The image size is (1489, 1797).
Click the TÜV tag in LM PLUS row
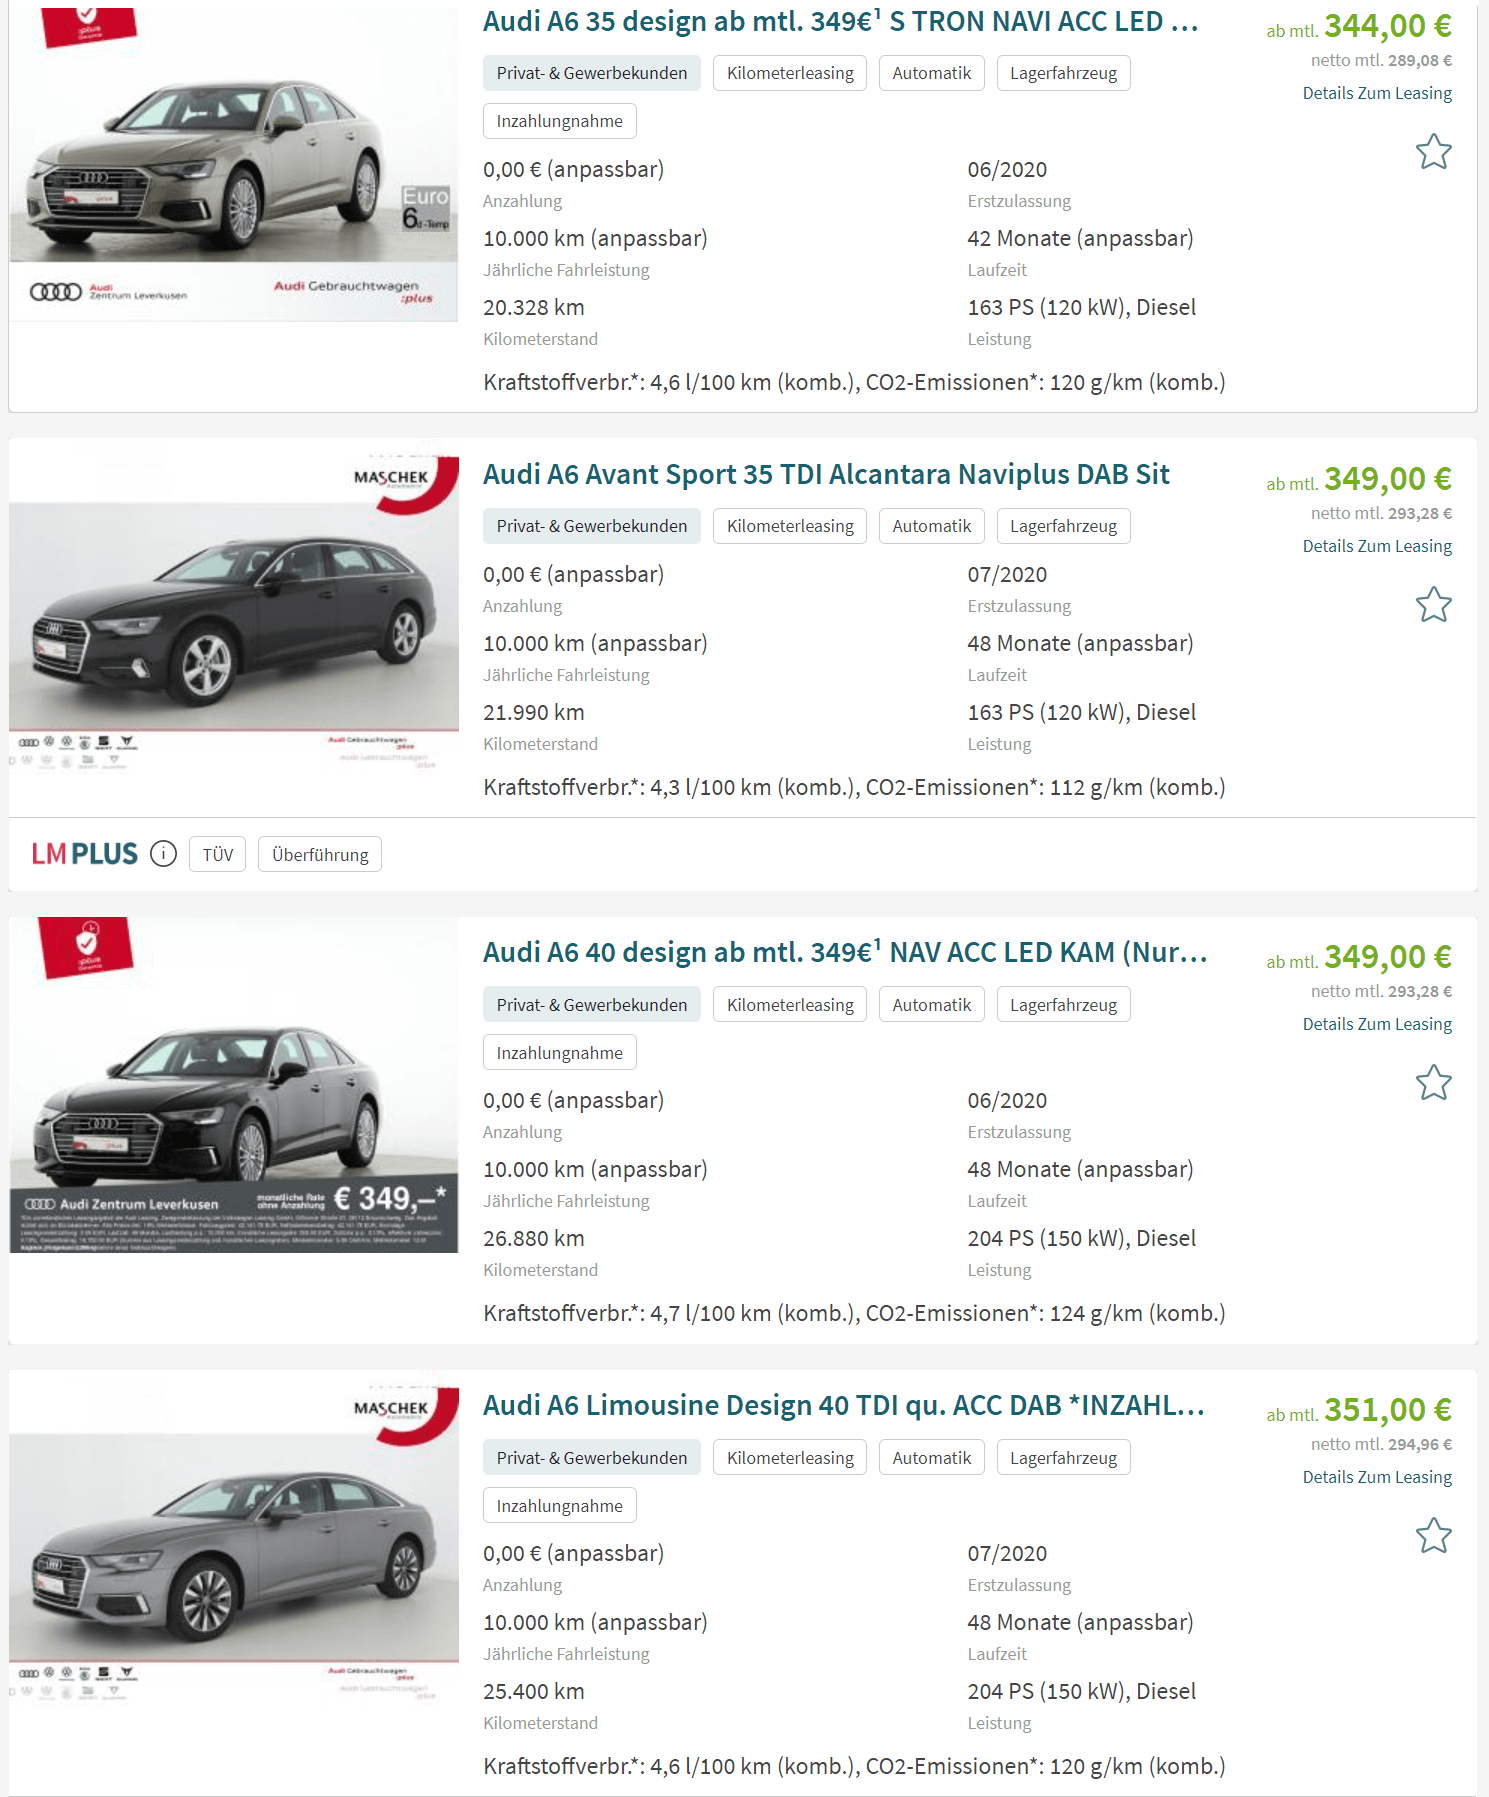(x=217, y=855)
